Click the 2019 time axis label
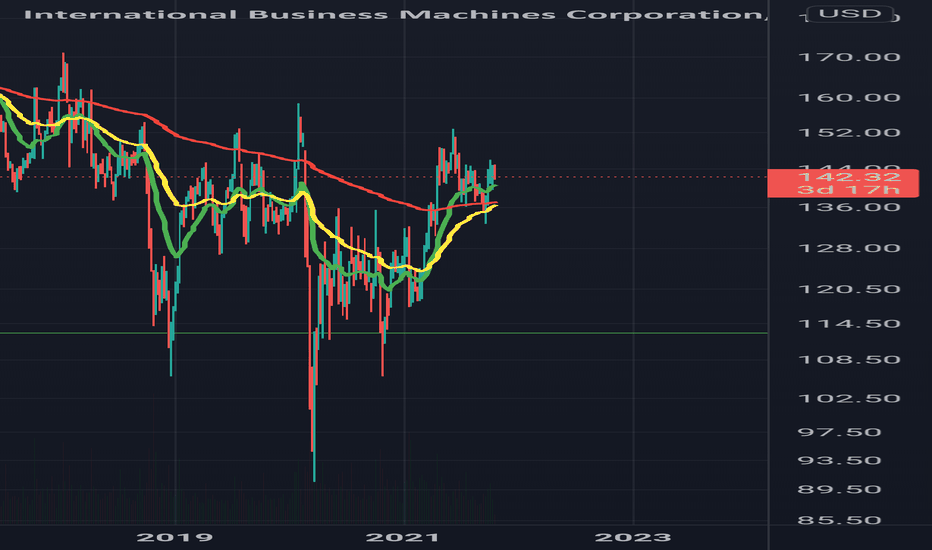The image size is (932, 550). pos(175,538)
